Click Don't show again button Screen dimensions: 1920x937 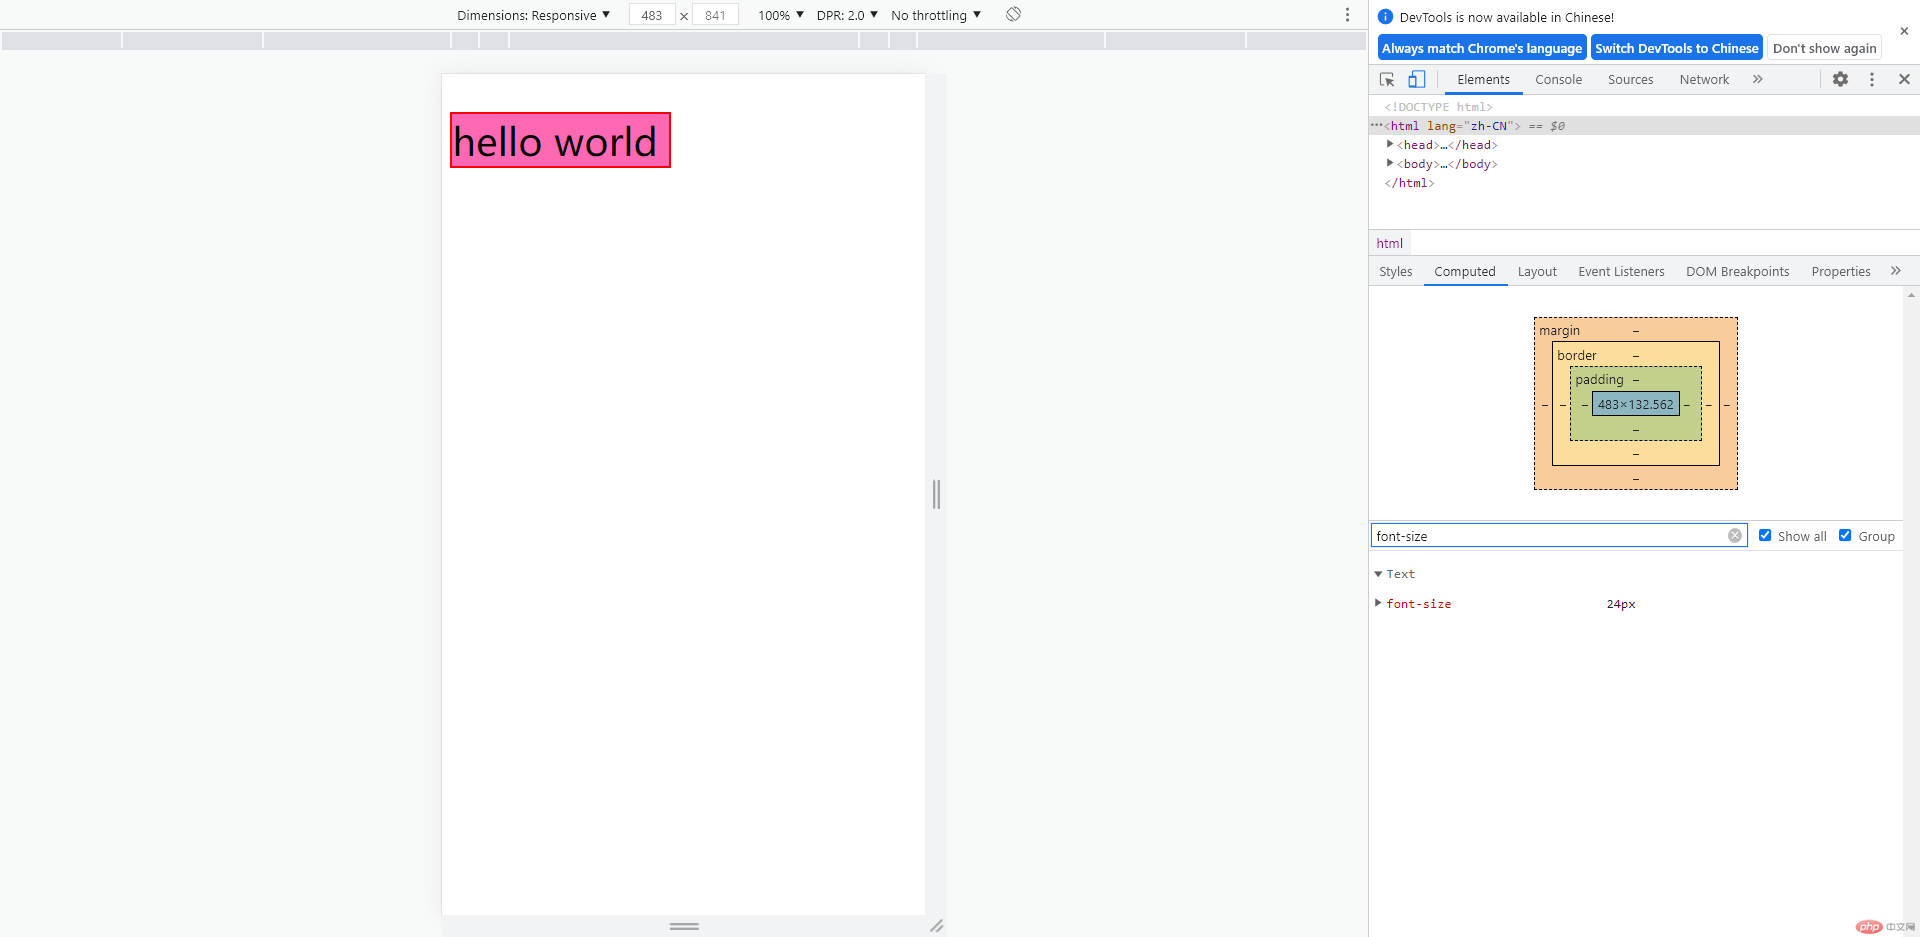pyautogui.click(x=1824, y=48)
